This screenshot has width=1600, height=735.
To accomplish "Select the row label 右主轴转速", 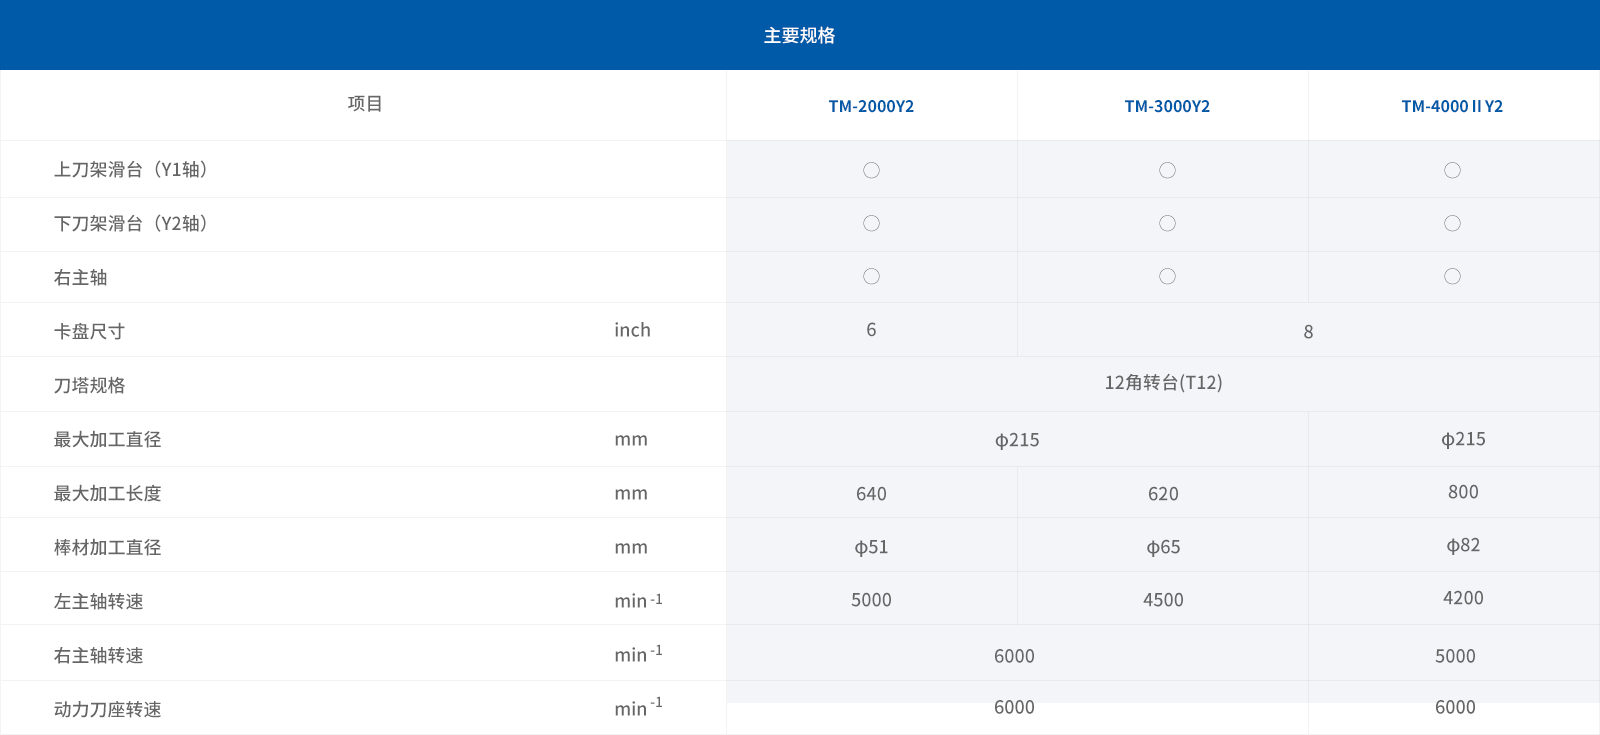I will tap(98, 655).
